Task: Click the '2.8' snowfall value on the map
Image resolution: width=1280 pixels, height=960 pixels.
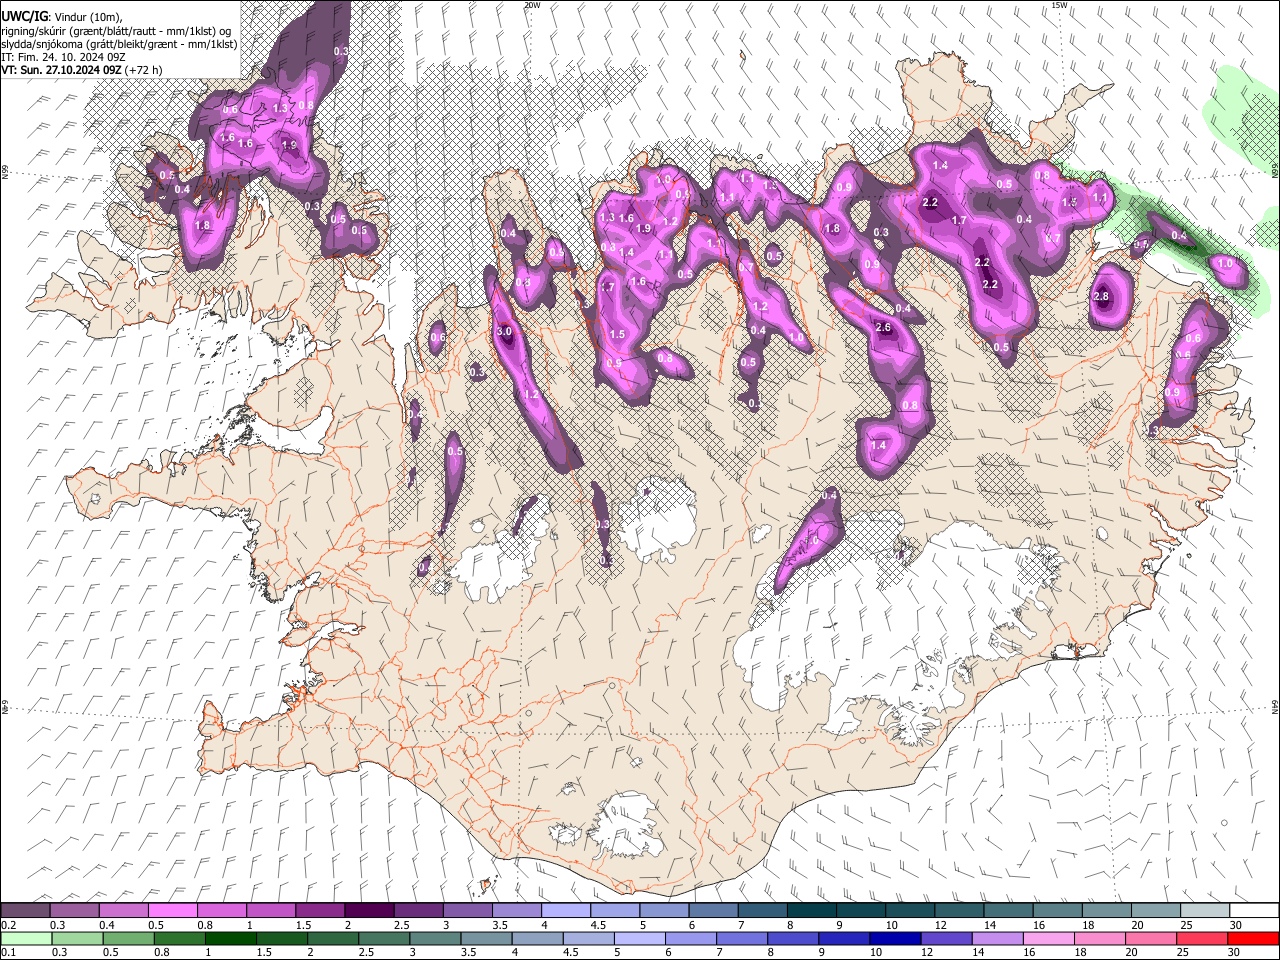Action: [1102, 297]
